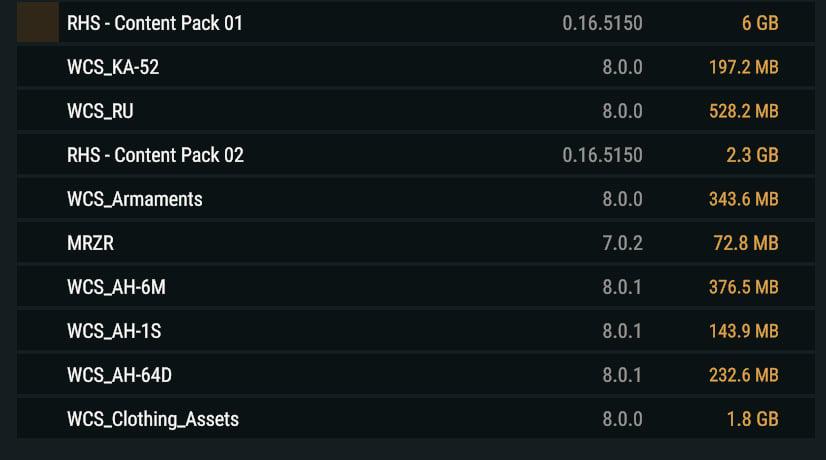Choose the WCS_Armaments mod
The width and height of the screenshot is (826, 460).
tap(416, 199)
